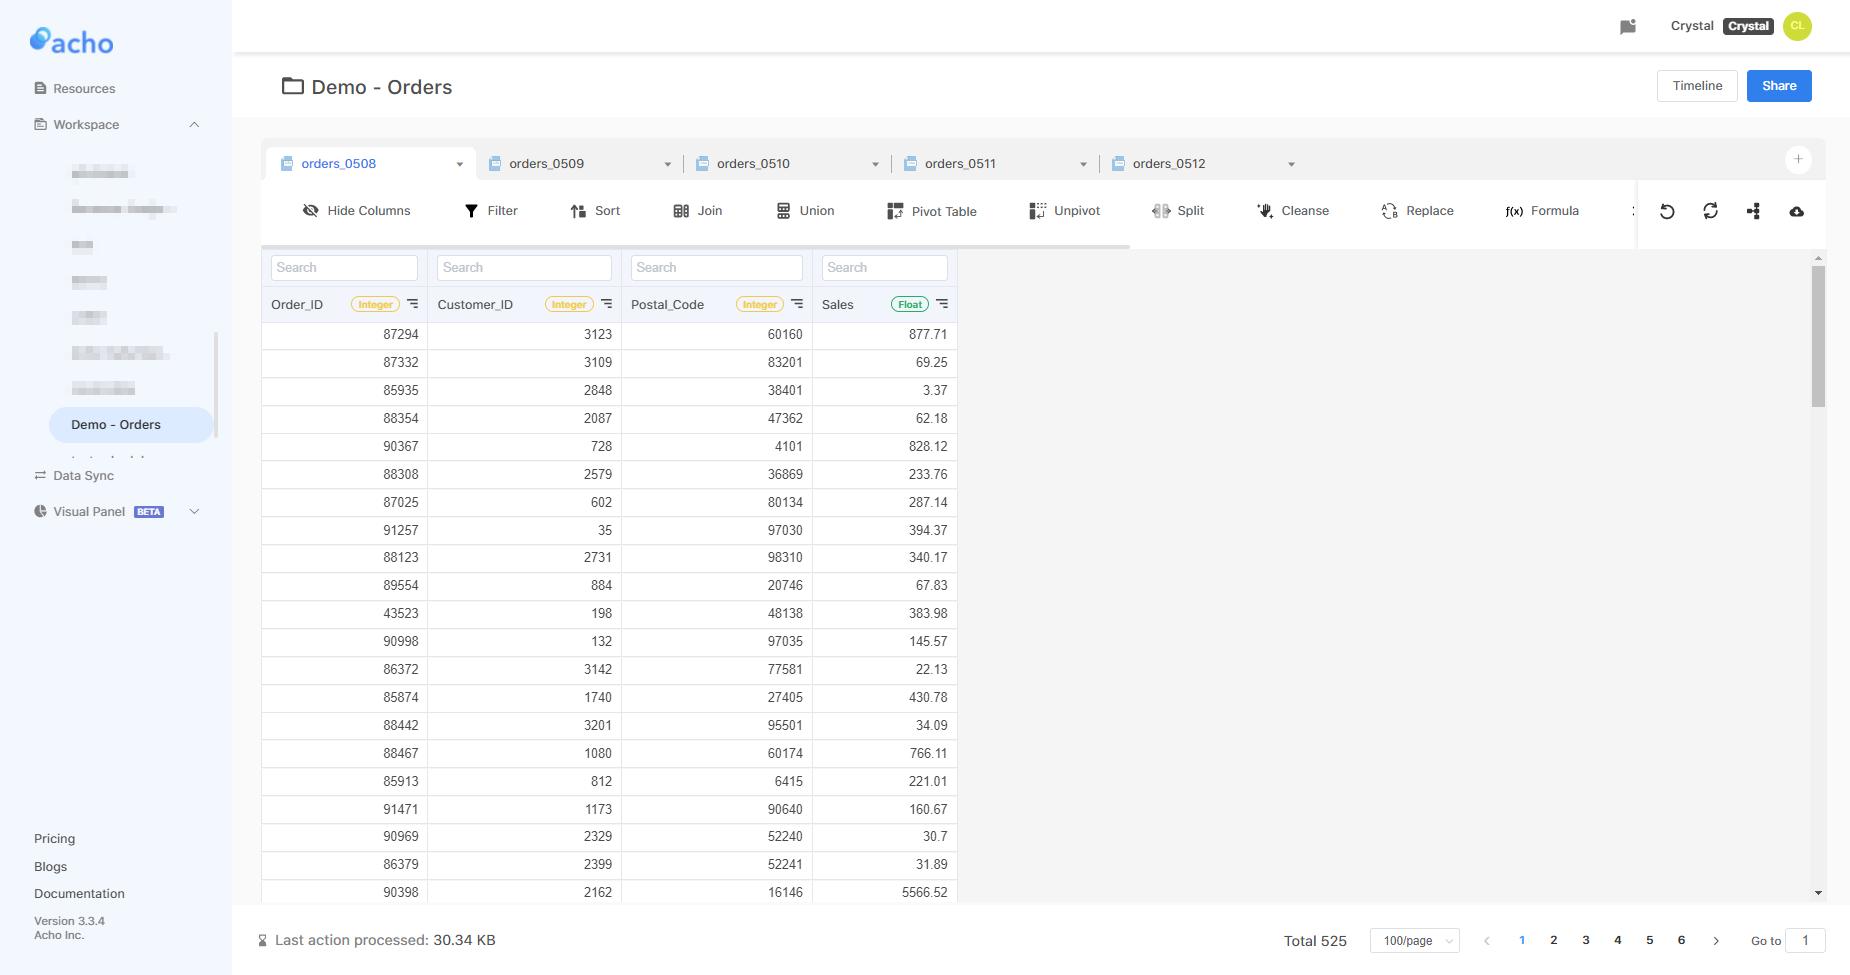Click the cloud export icon
The image size is (1850, 975).
[1797, 211]
